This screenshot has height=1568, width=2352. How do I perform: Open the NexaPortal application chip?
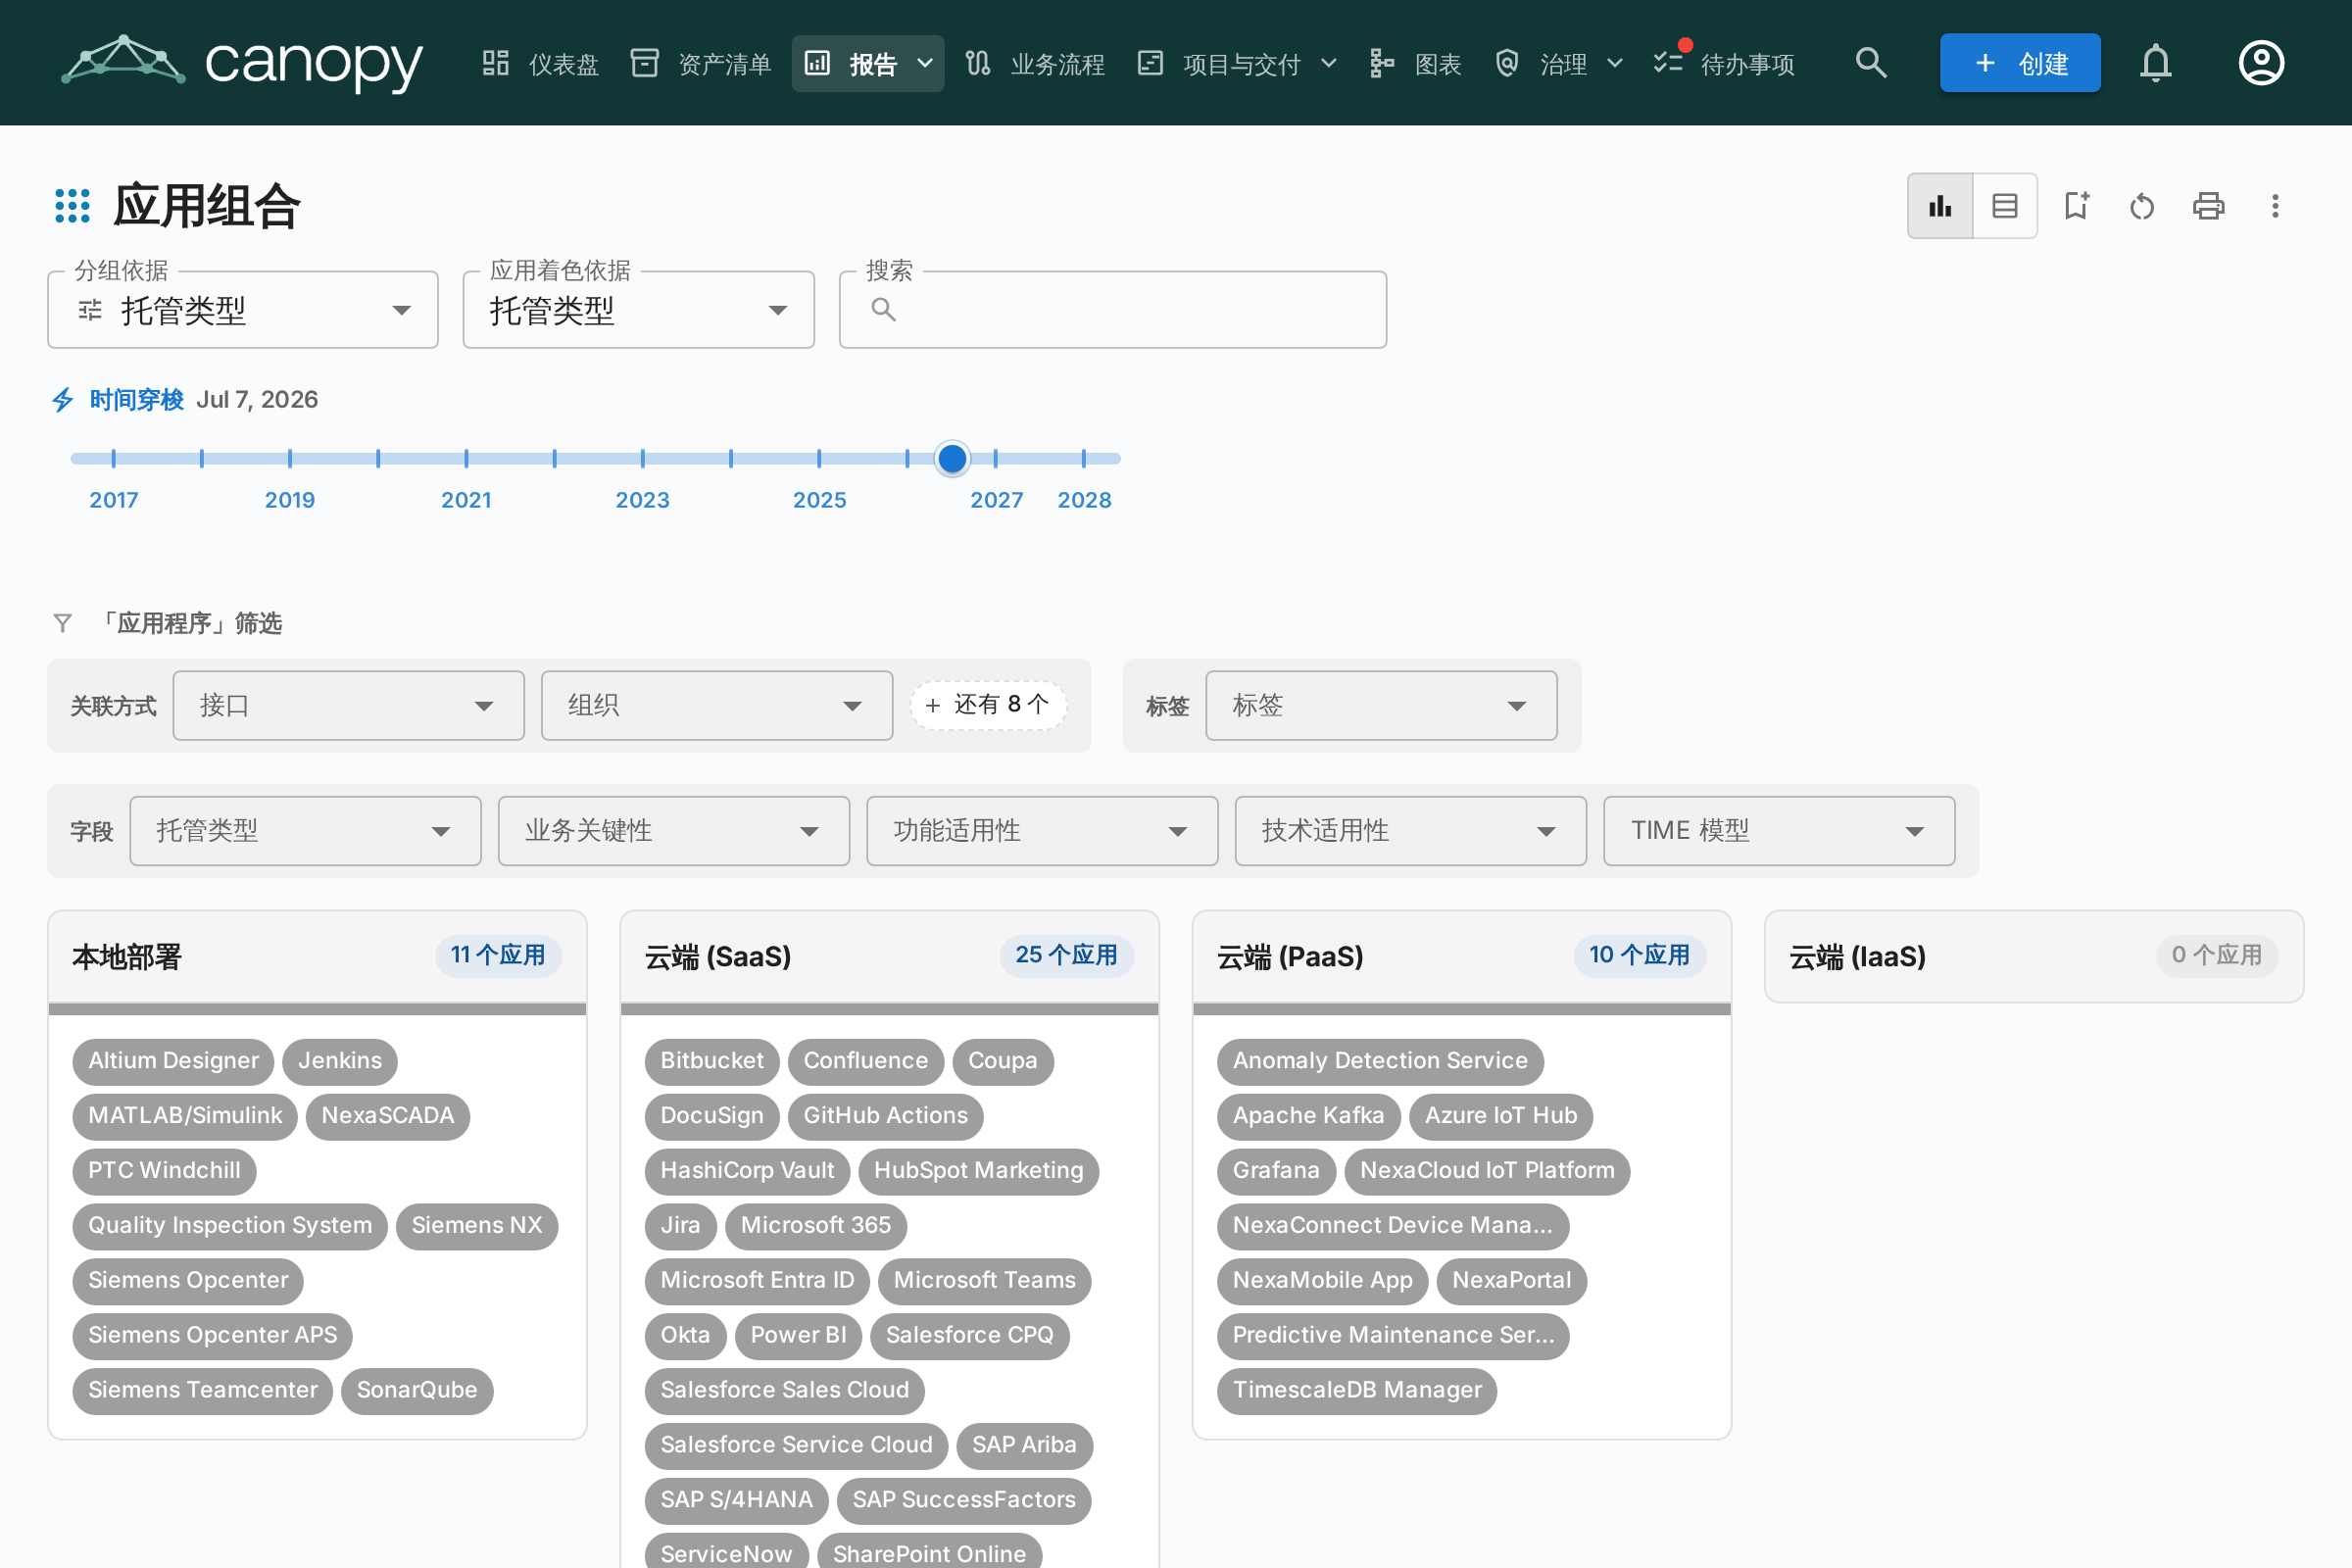click(1512, 1281)
